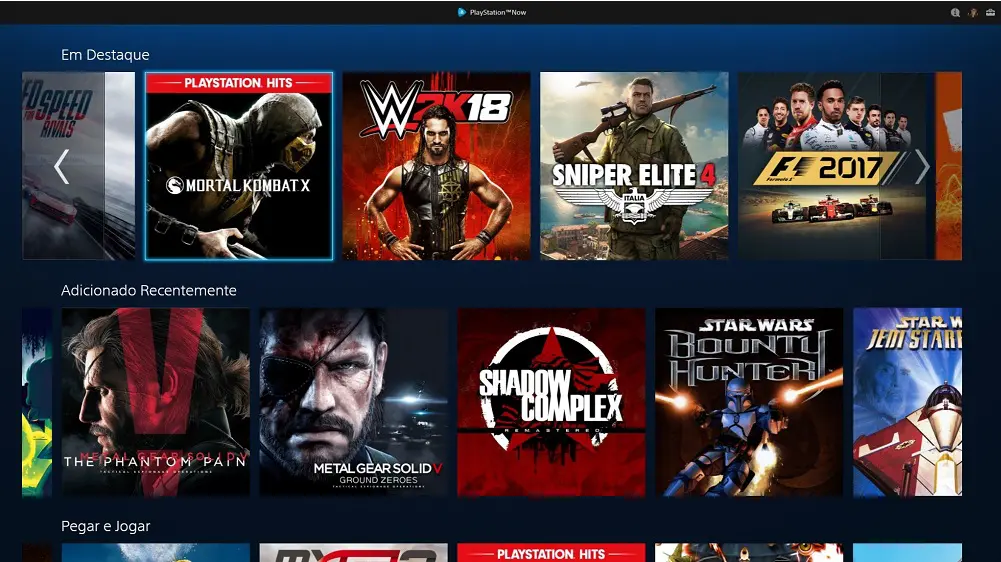The width and height of the screenshot is (1001, 562).
Task: Select the MX game tile under Pegar e Jogar
Action: pos(353,553)
